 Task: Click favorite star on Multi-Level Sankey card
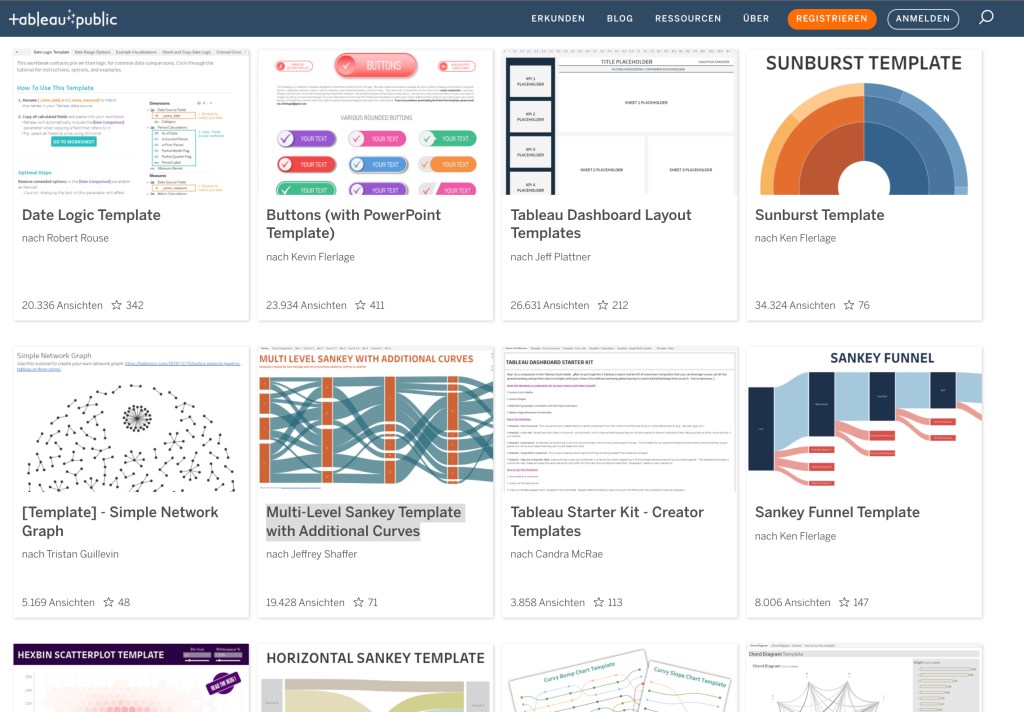358,602
